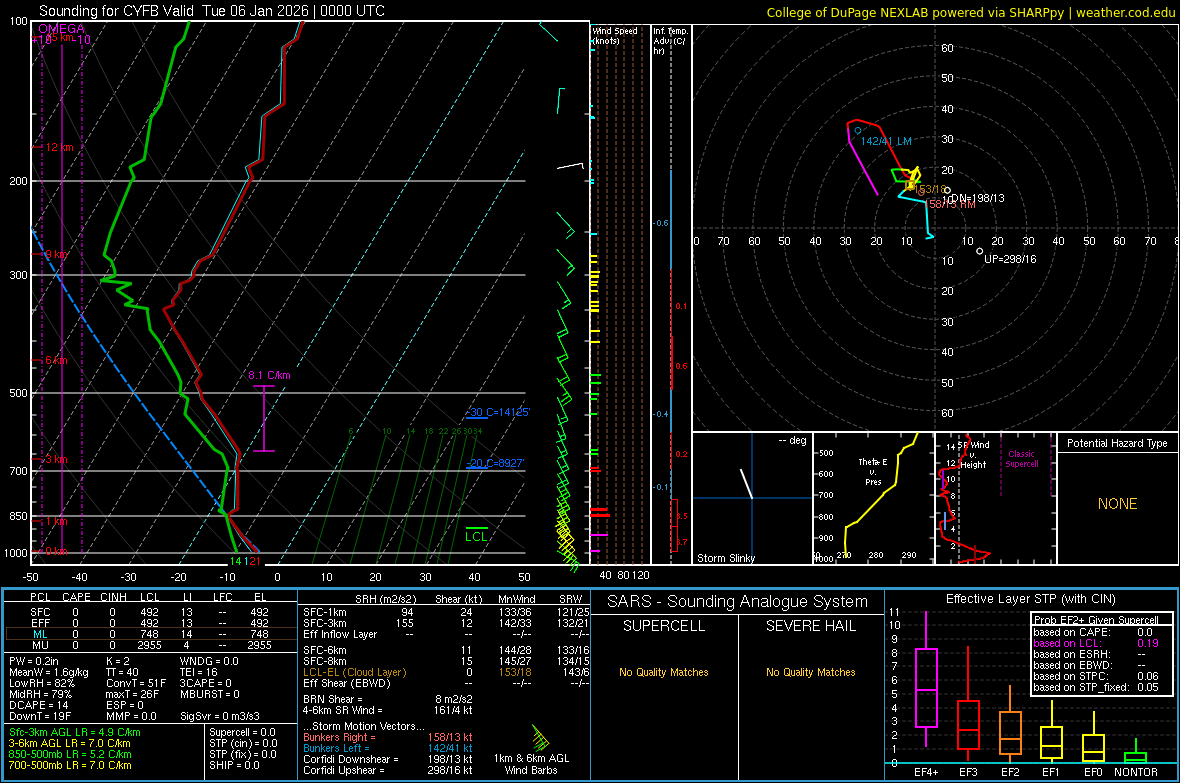
Task: Select the MU parcel row
Action: point(151,645)
